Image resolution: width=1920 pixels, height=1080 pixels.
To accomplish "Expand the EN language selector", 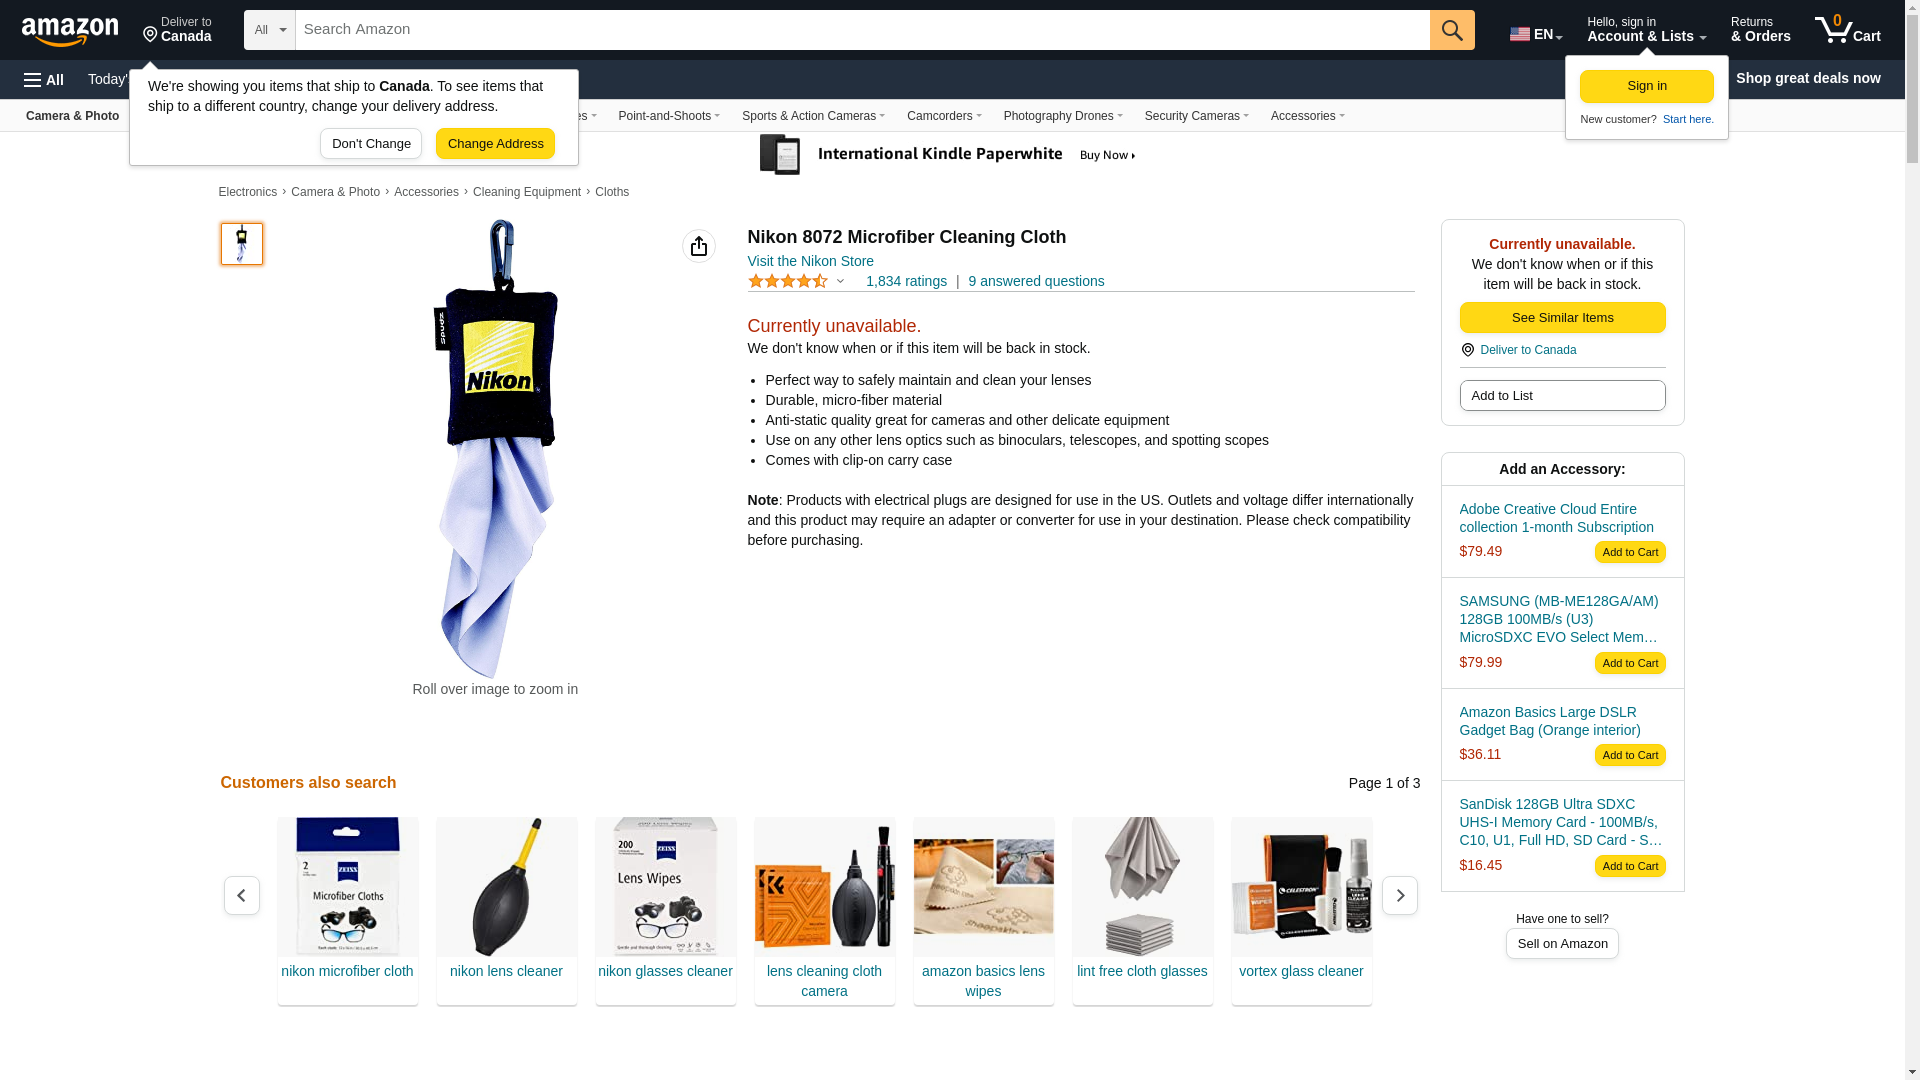I will [x=1536, y=34].
